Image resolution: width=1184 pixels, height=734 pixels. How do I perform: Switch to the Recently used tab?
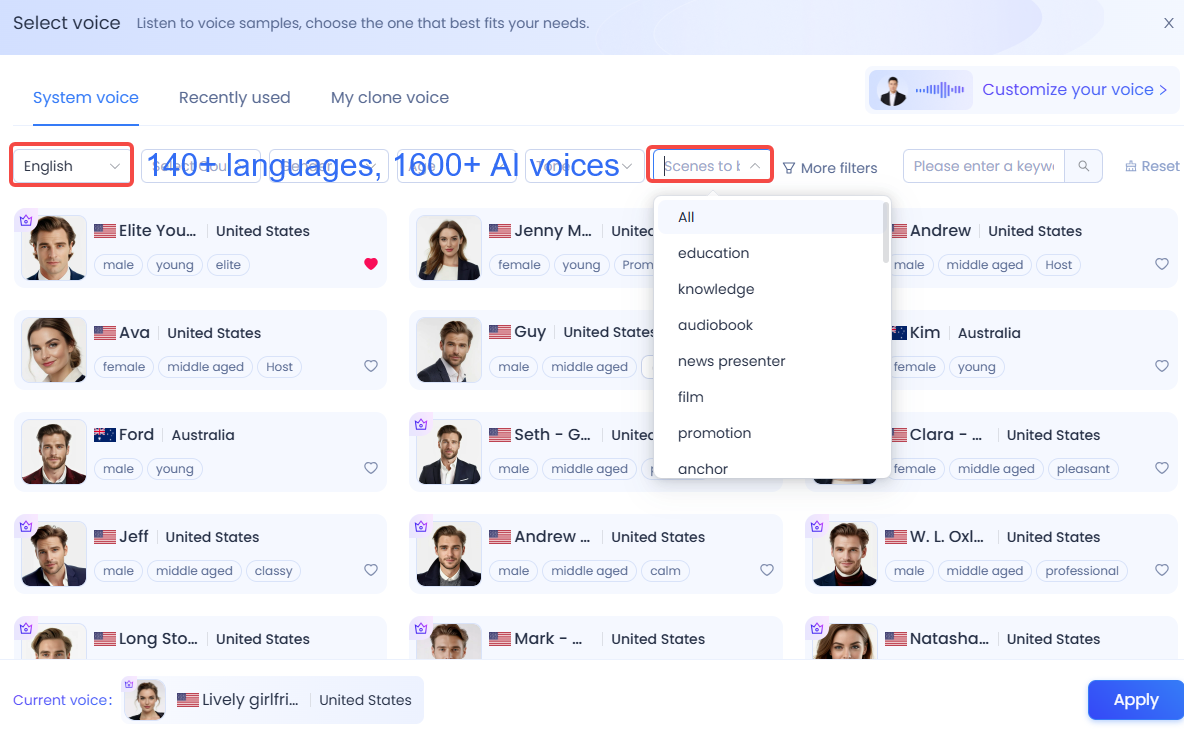click(234, 98)
